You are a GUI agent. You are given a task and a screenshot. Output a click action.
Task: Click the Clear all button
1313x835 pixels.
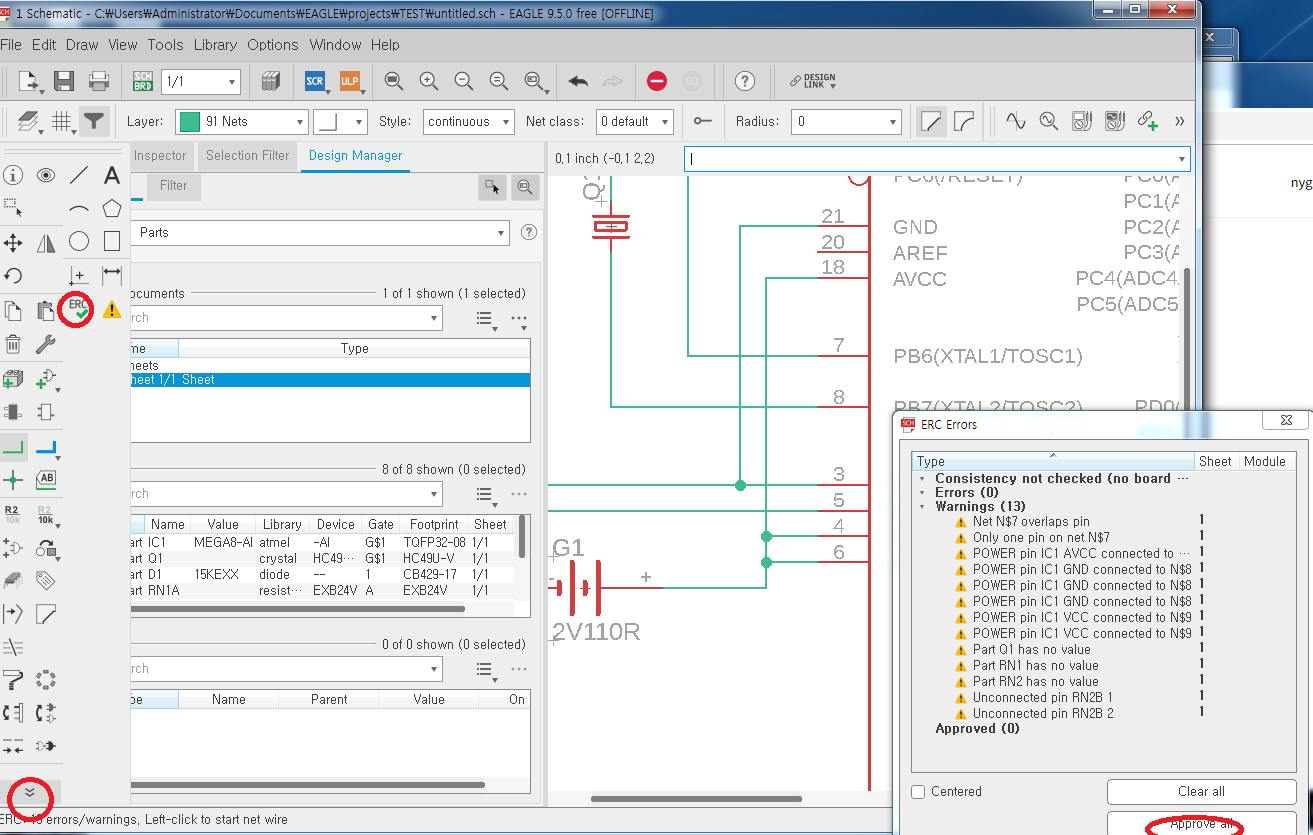[1201, 792]
